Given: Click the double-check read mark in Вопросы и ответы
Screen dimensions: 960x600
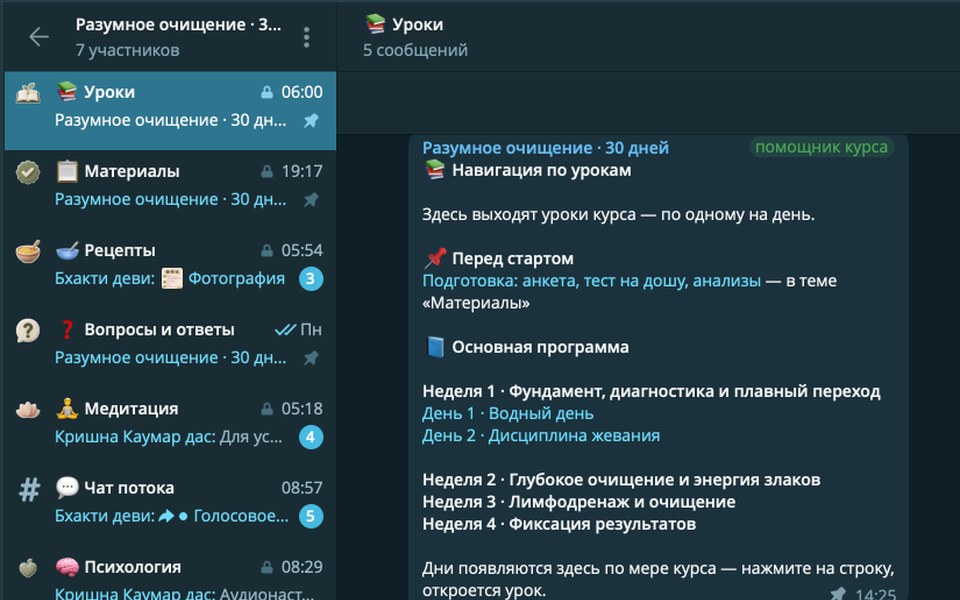Looking at the screenshot, I should tap(285, 330).
